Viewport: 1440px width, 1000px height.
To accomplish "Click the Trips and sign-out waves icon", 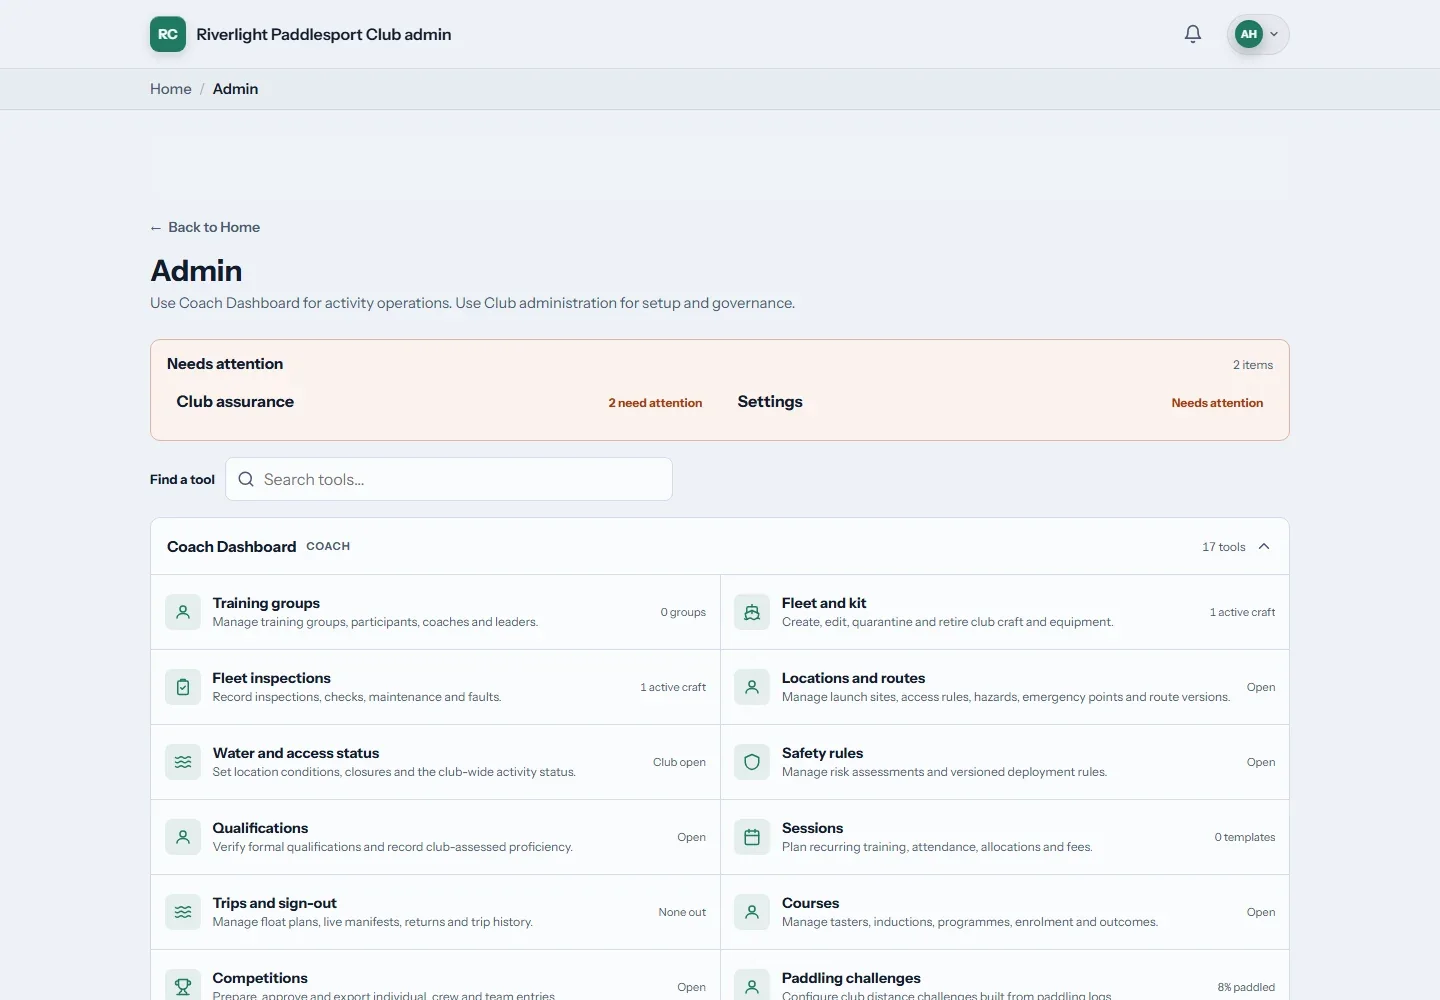I will pyautogui.click(x=183, y=912).
